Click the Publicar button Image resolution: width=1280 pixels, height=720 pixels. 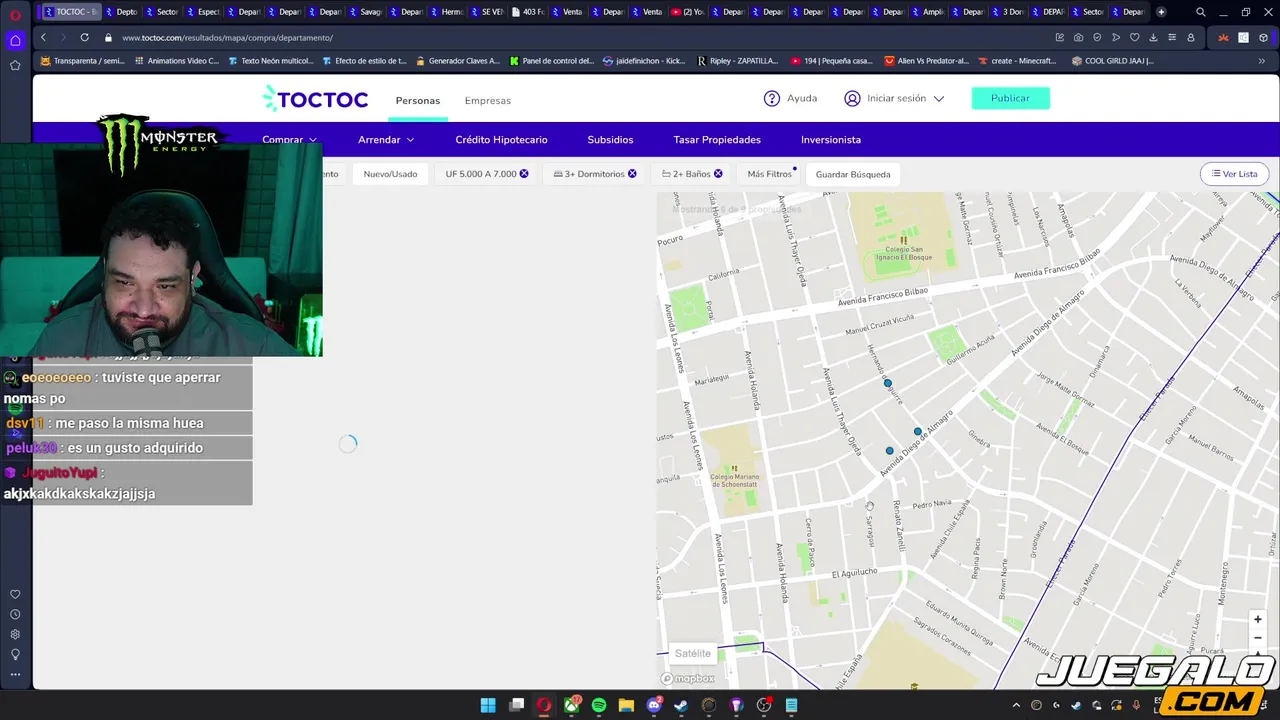[x=1010, y=98]
